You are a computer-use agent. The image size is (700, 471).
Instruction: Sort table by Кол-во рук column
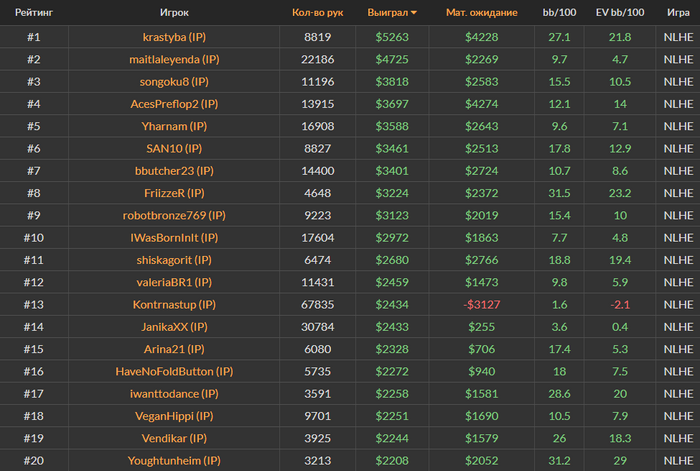pyautogui.click(x=316, y=13)
